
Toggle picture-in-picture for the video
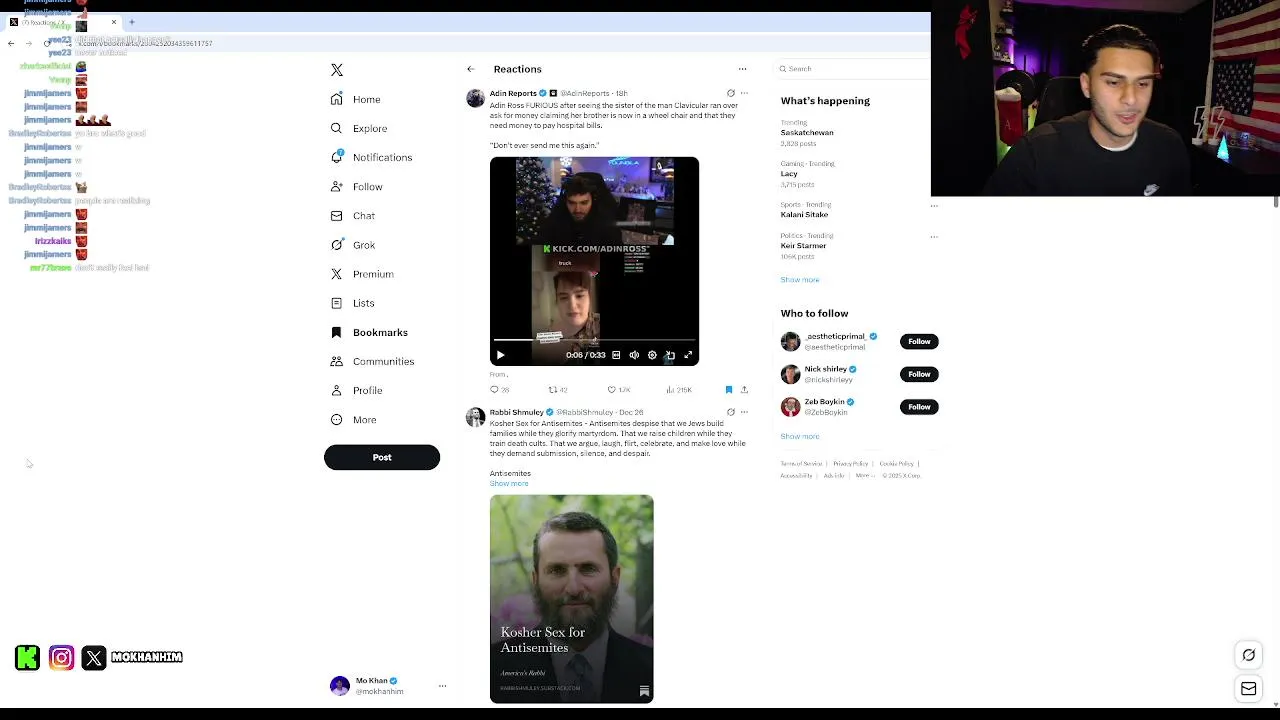point(670,355)
